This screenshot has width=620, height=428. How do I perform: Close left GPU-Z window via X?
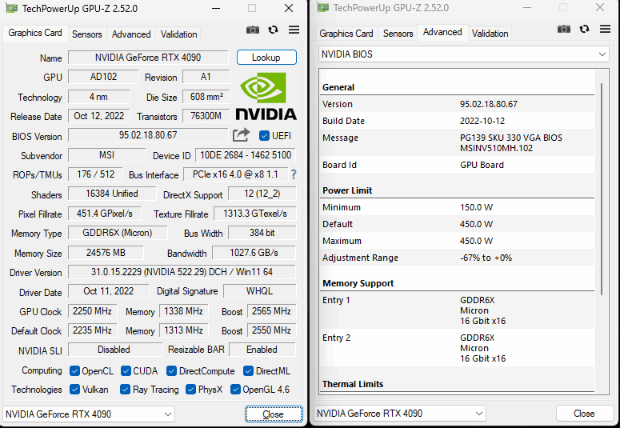pos(289,8)
